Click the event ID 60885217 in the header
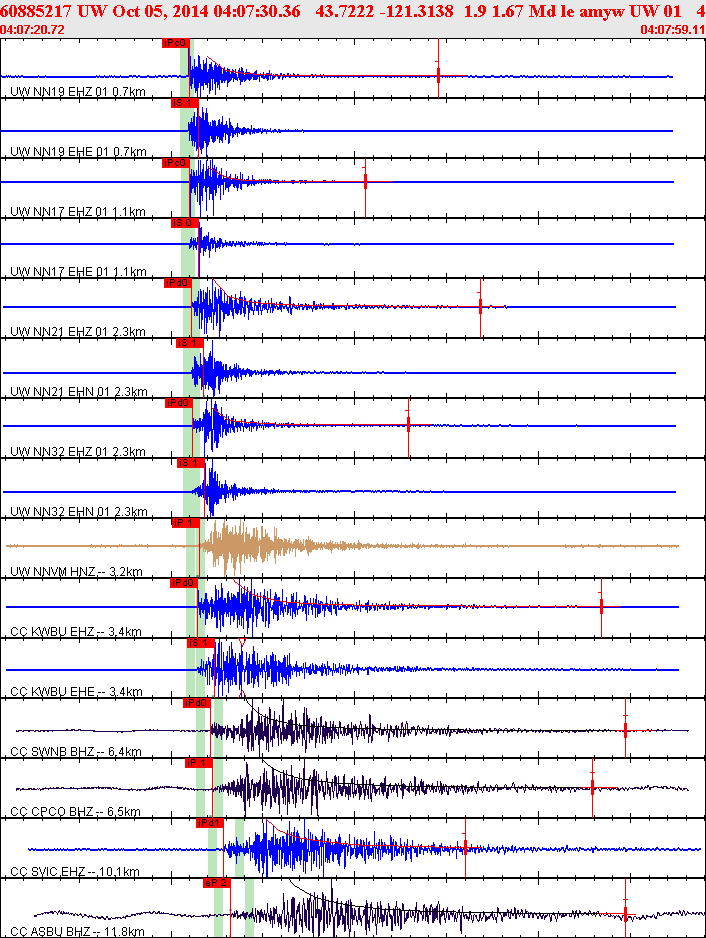Viewport: 706px width, 938px height. point(36,11)
